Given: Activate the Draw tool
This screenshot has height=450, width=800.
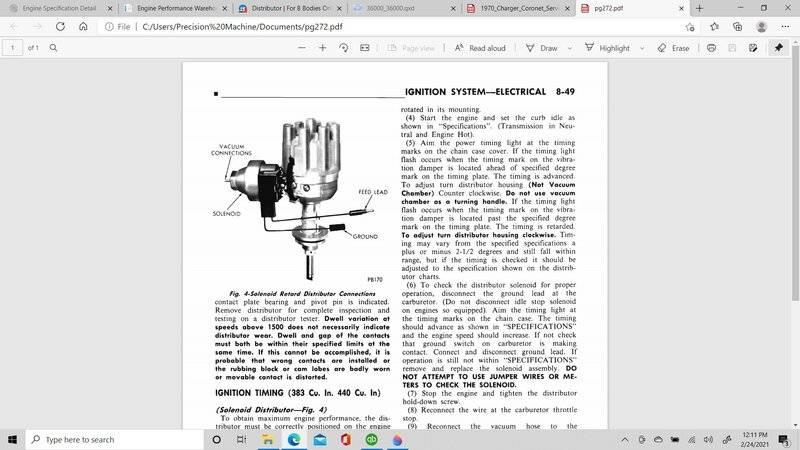Looking at the screenshot, I should (542, 47).
